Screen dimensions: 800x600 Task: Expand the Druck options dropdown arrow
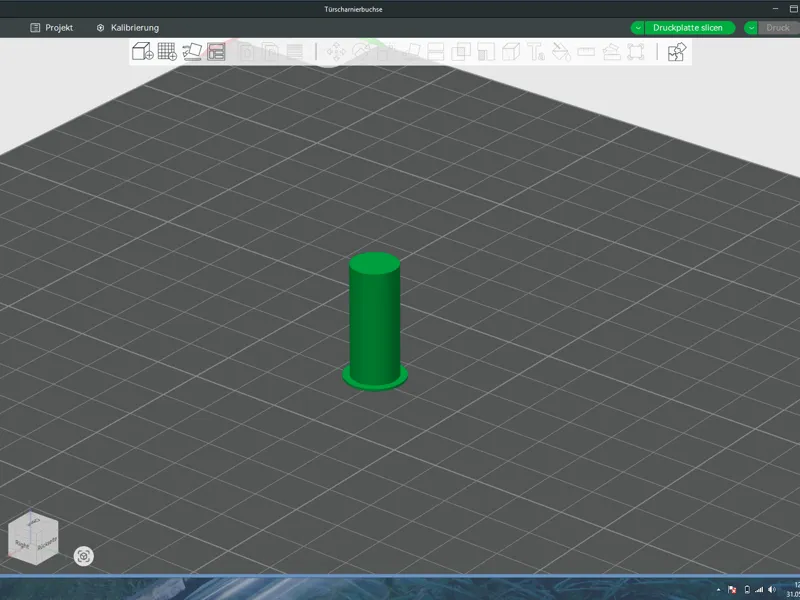pos(751,28)
